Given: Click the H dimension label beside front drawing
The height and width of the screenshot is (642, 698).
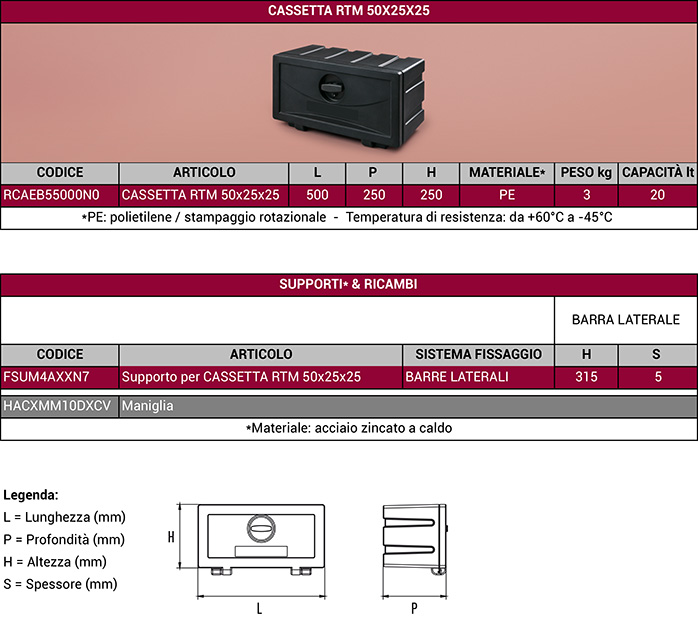Looking at the screenshot, I should (171, 537).
